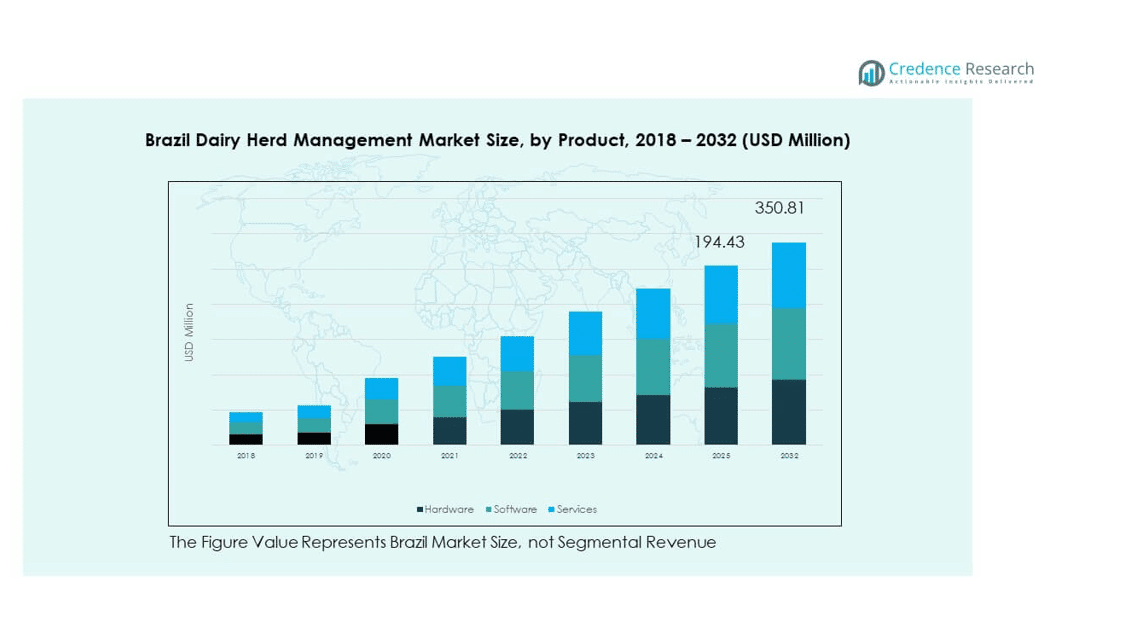
Task: Select the Software legend label
Action: click(515, 510)
